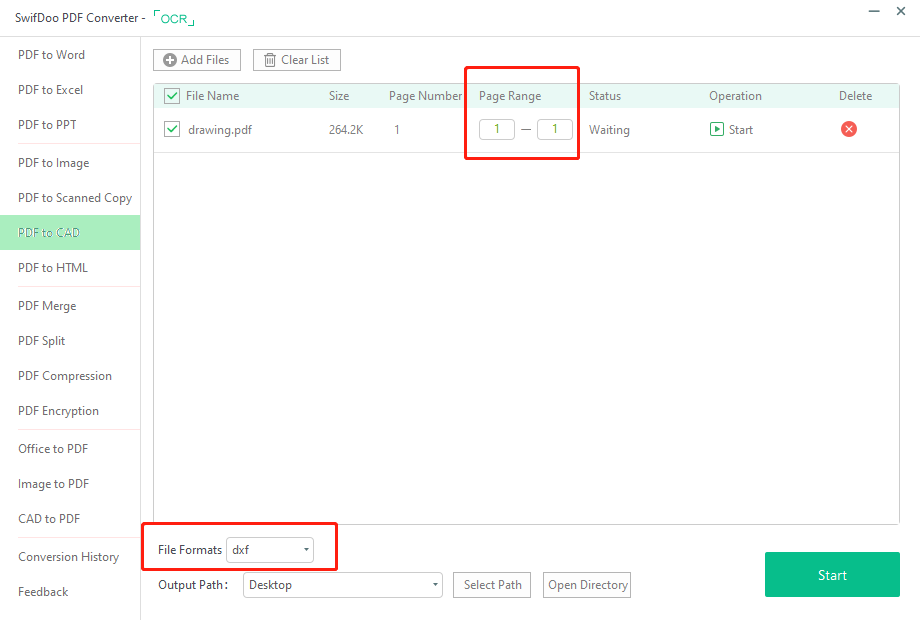
Task: Click the Status column header
Action: click(x=605, y=96)
